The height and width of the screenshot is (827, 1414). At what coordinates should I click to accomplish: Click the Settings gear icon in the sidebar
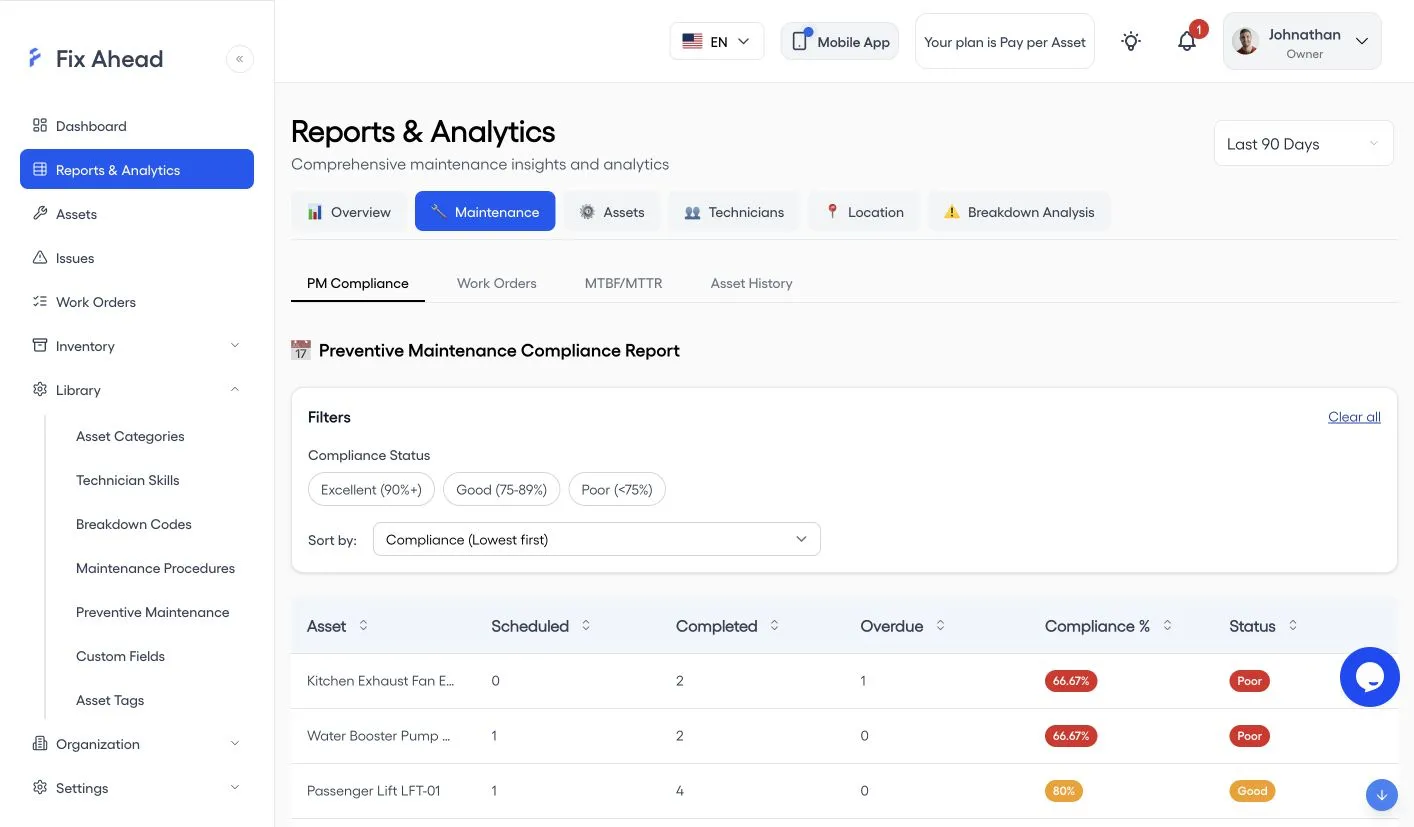(x=40, y=788)
